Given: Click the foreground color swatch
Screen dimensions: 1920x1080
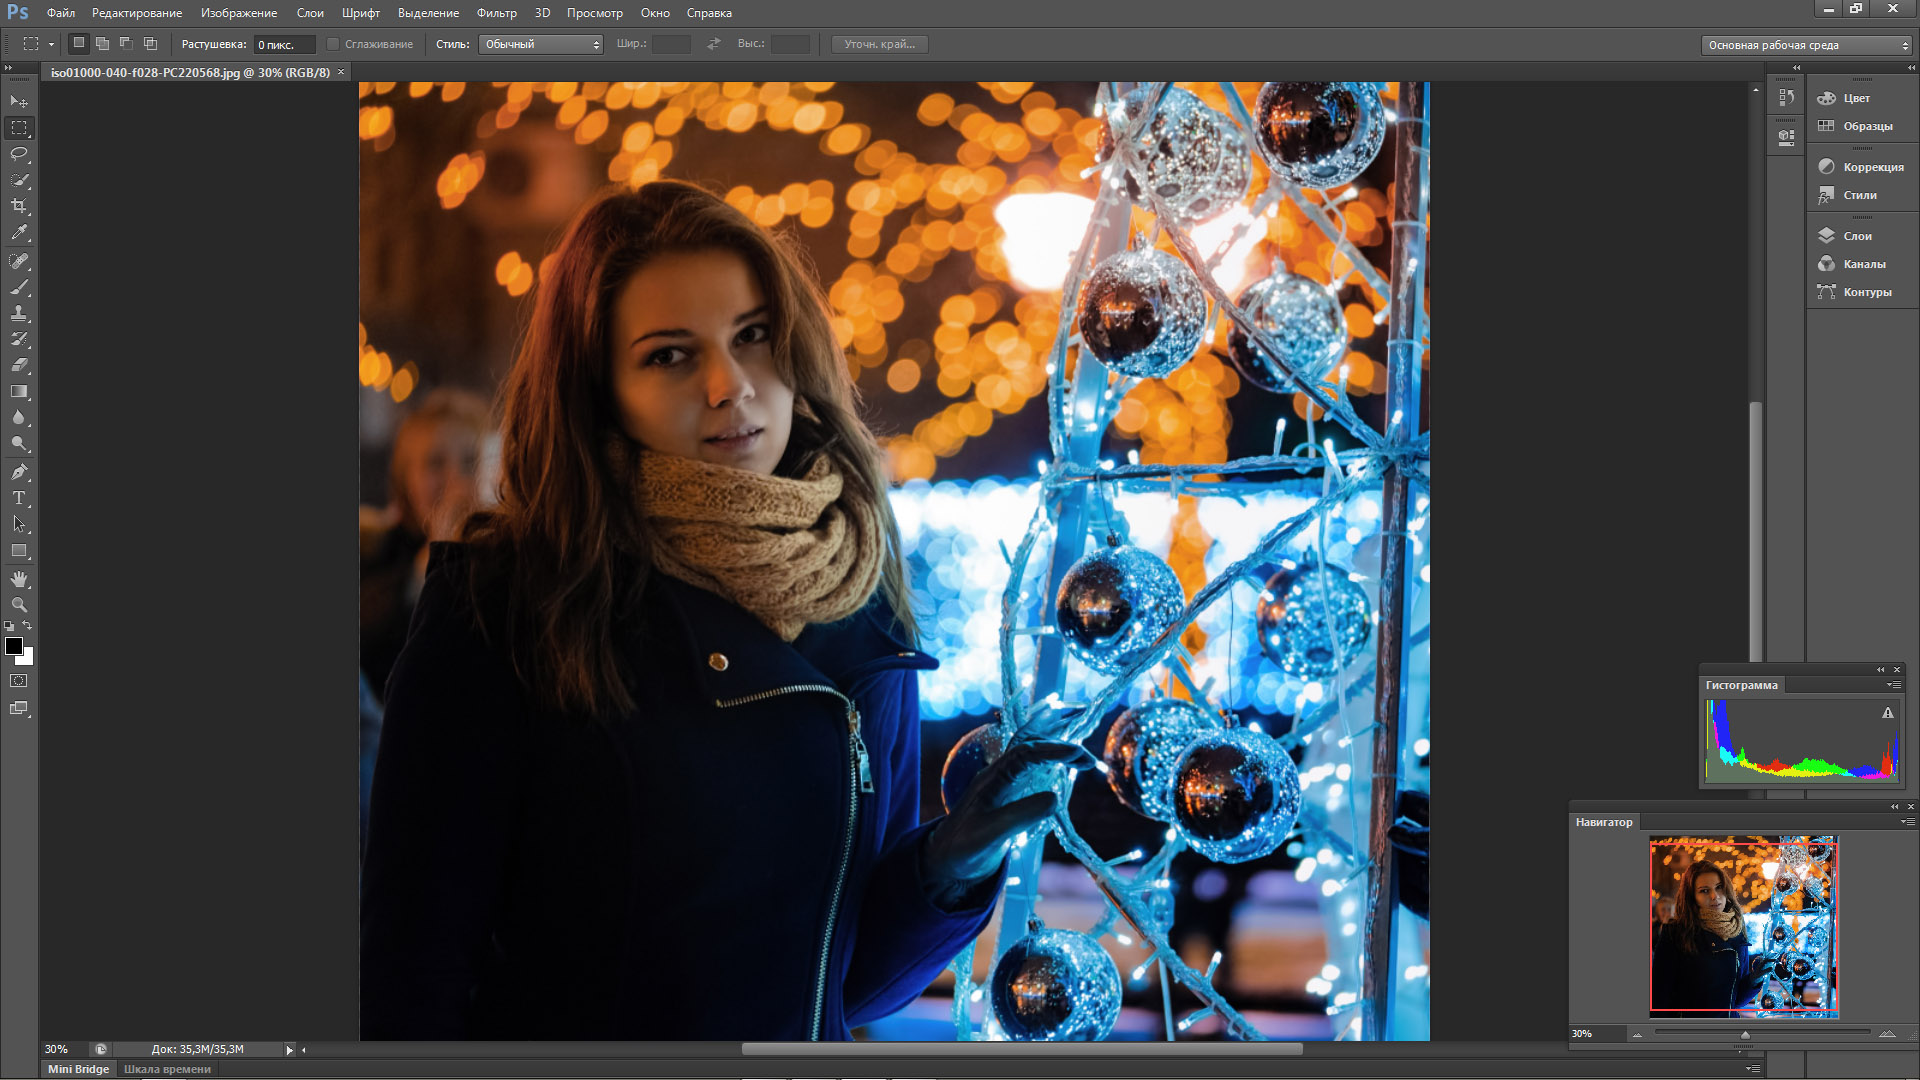Looking at the screenshot, I should [14, 646].
